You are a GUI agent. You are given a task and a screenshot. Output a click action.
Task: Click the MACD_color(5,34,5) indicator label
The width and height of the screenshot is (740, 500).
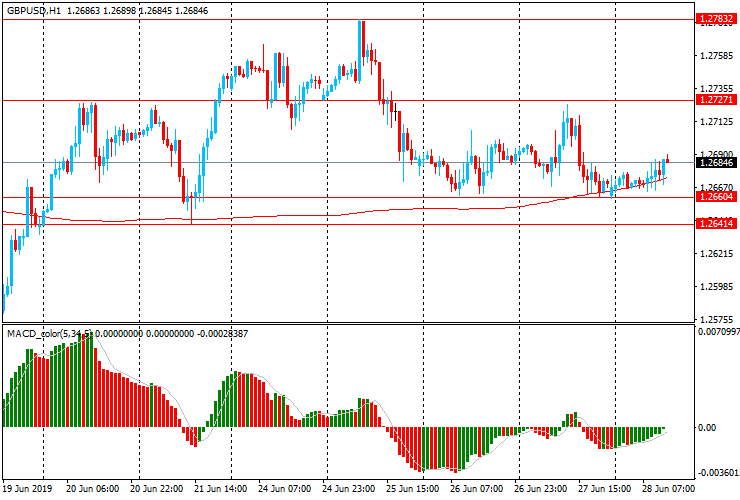[50, 334]
